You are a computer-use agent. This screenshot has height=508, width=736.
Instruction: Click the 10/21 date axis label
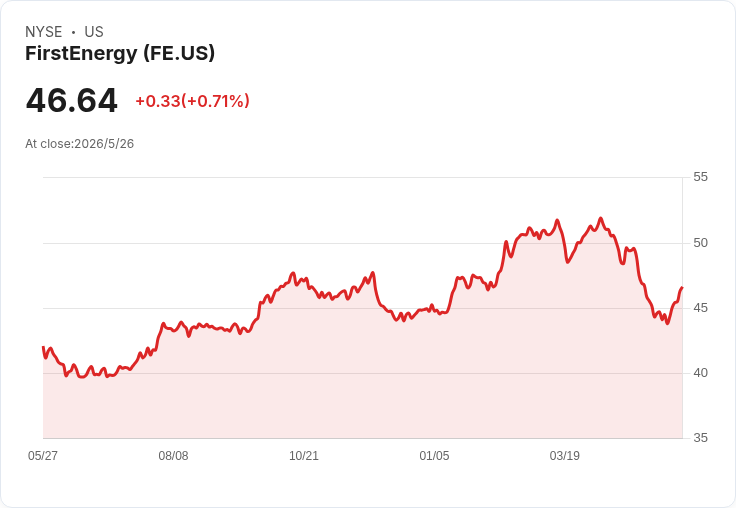point(304,455)
